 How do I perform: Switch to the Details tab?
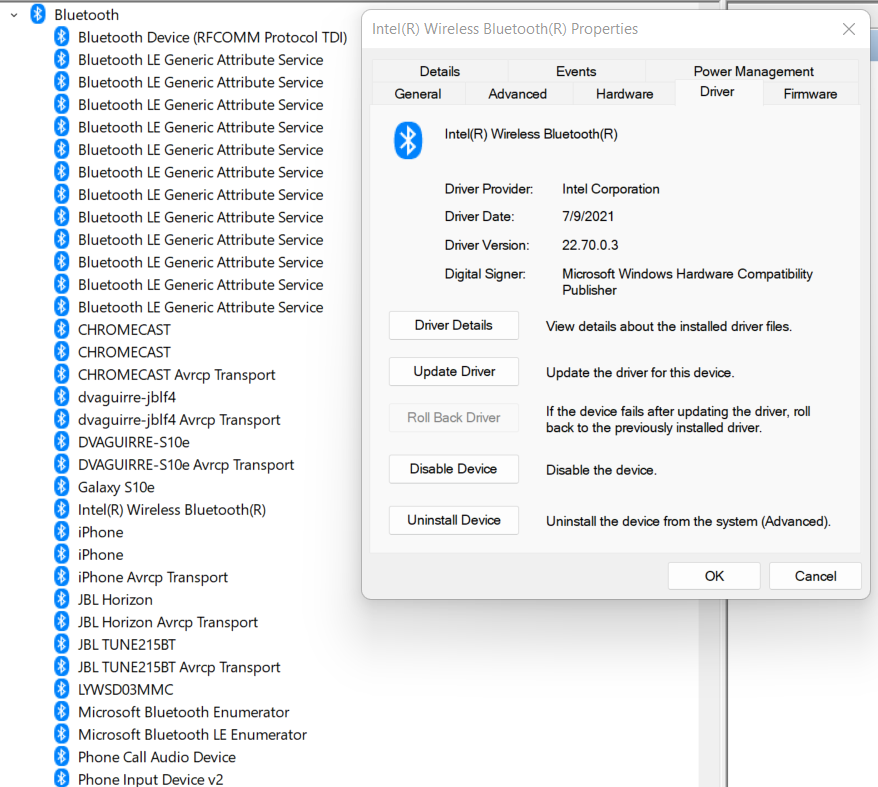[x=440, y=71]
